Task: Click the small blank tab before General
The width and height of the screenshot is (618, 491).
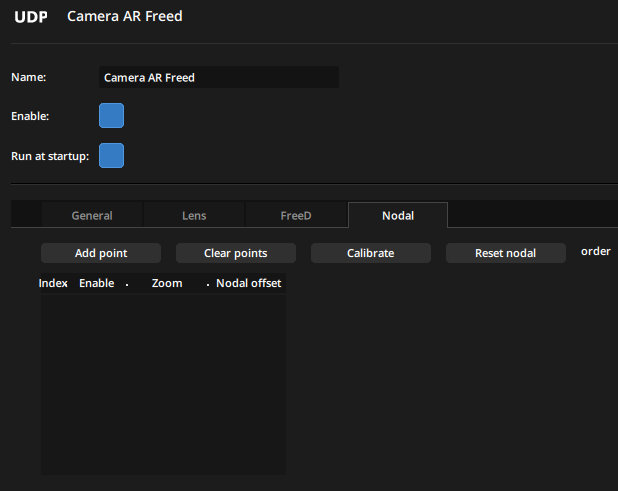Action: click(26, 215)
